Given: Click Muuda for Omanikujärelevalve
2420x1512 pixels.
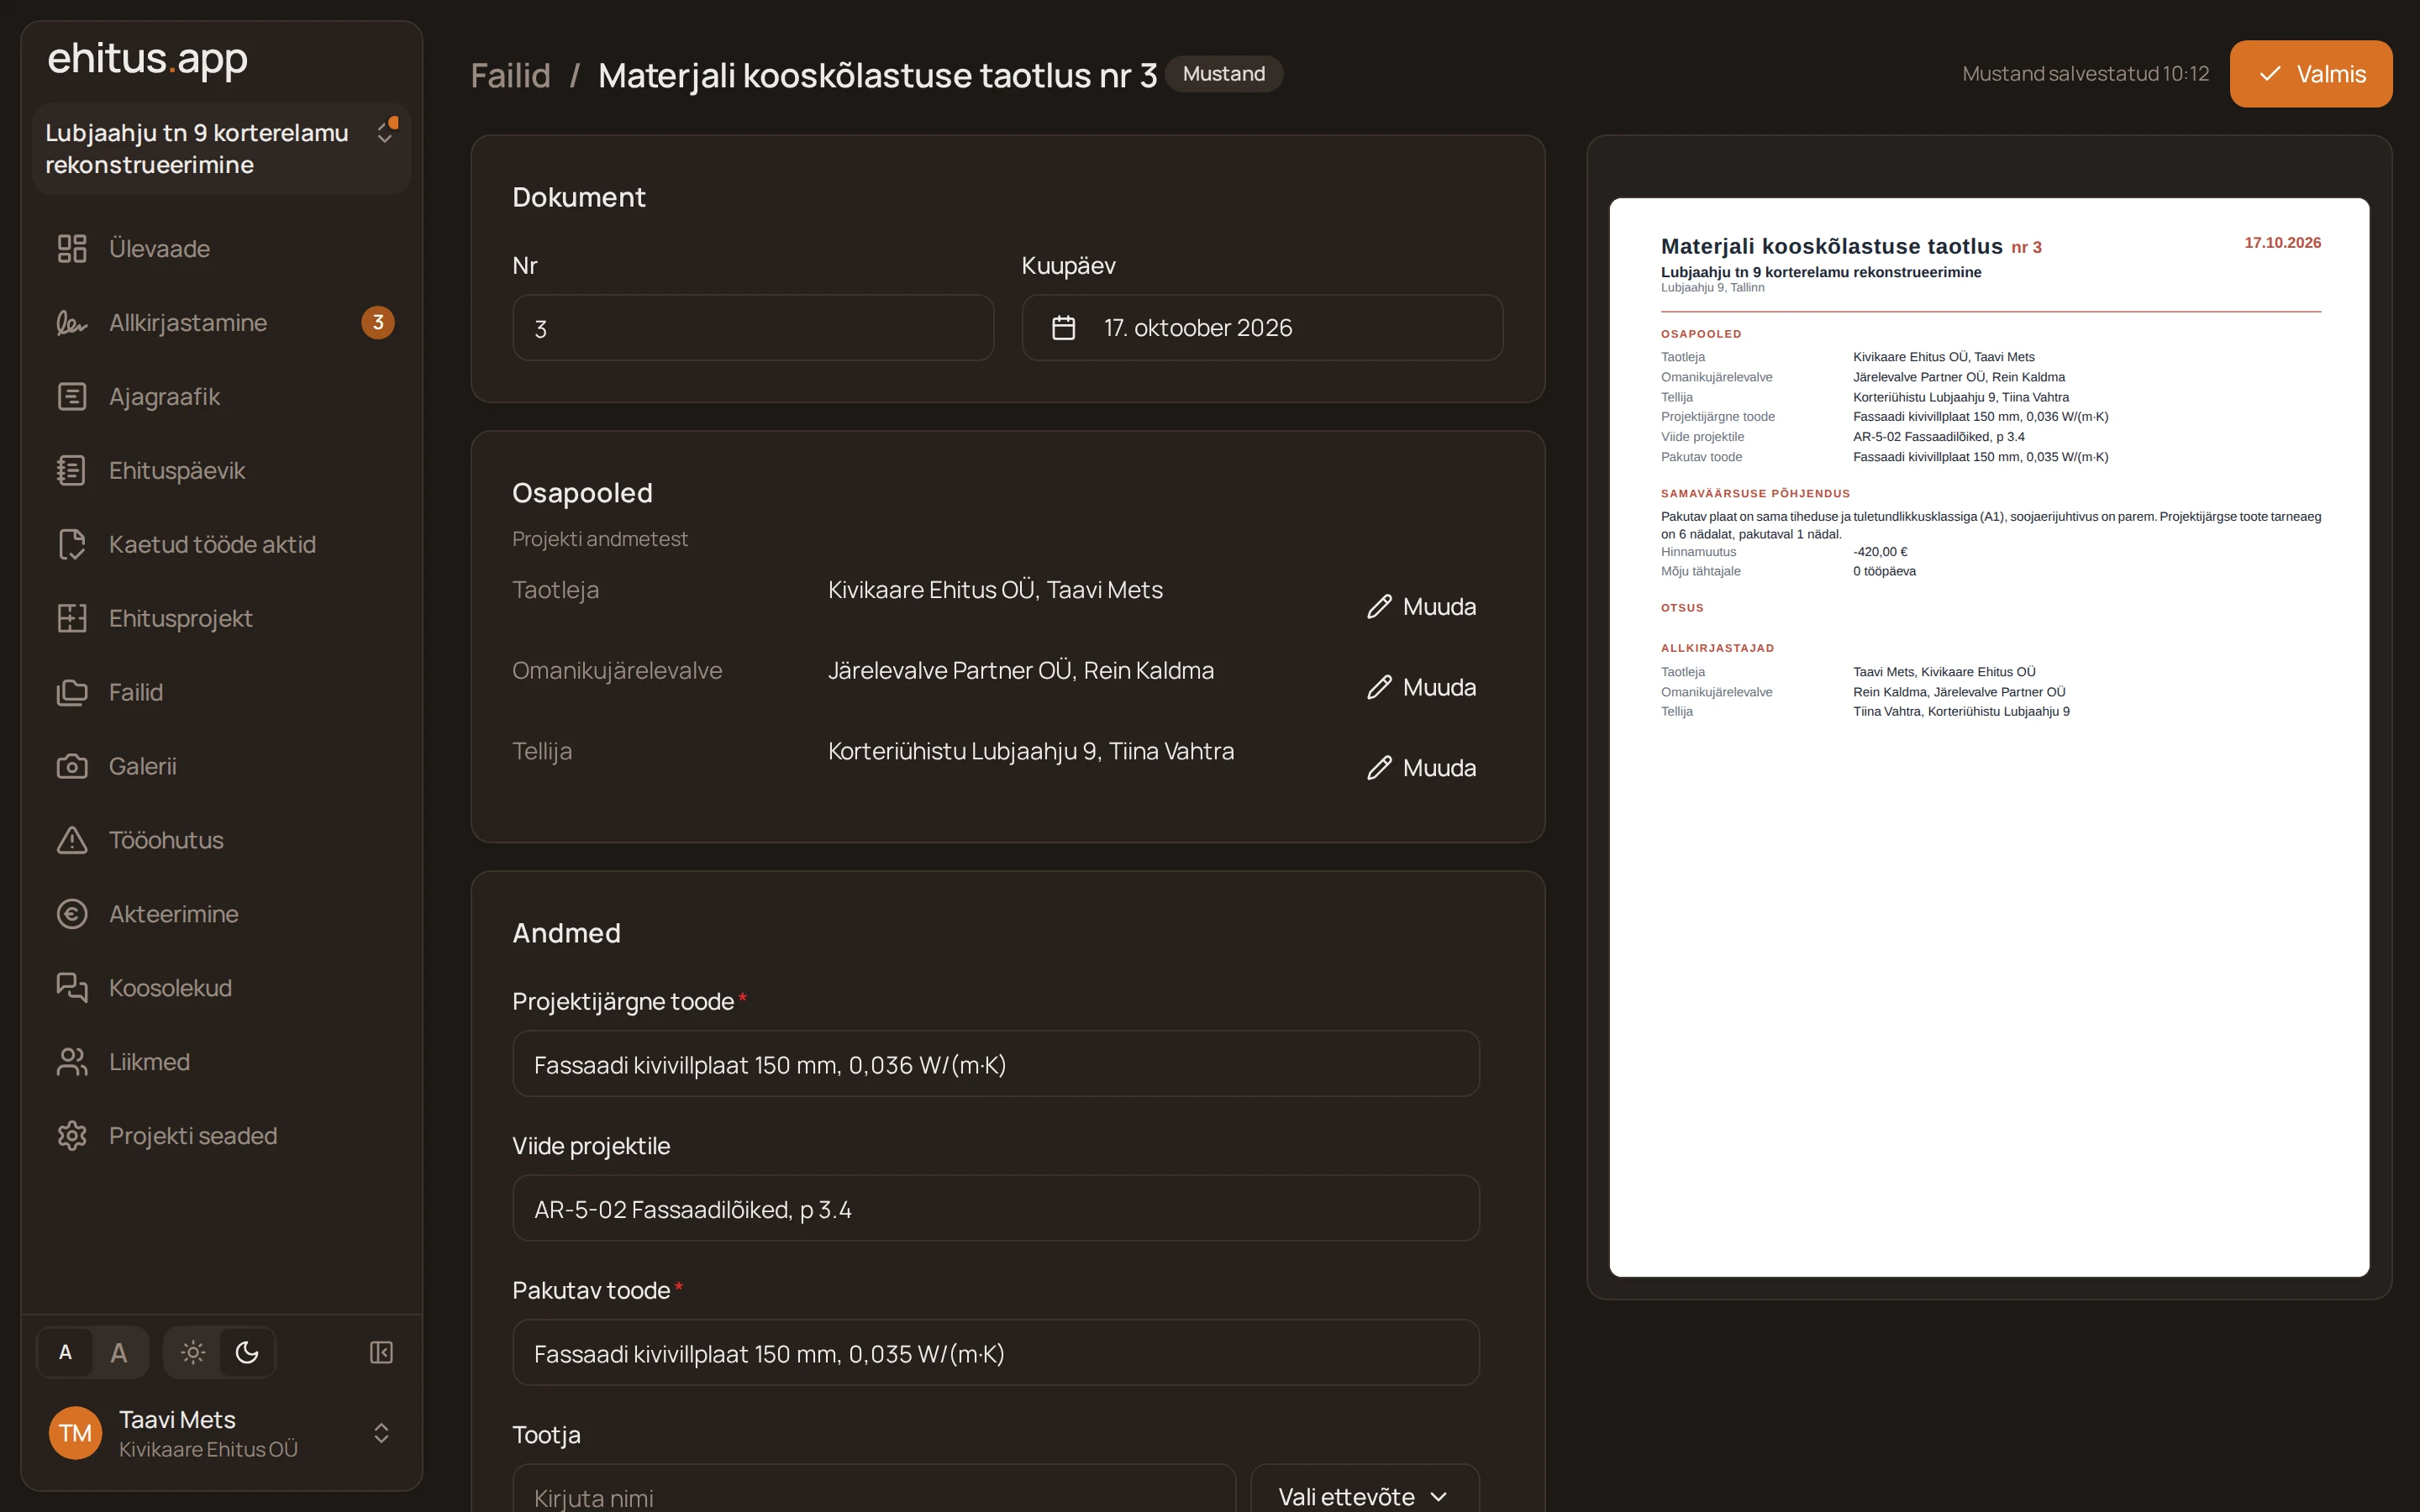Looking at the screenshot, I should tap(1421, 687).
